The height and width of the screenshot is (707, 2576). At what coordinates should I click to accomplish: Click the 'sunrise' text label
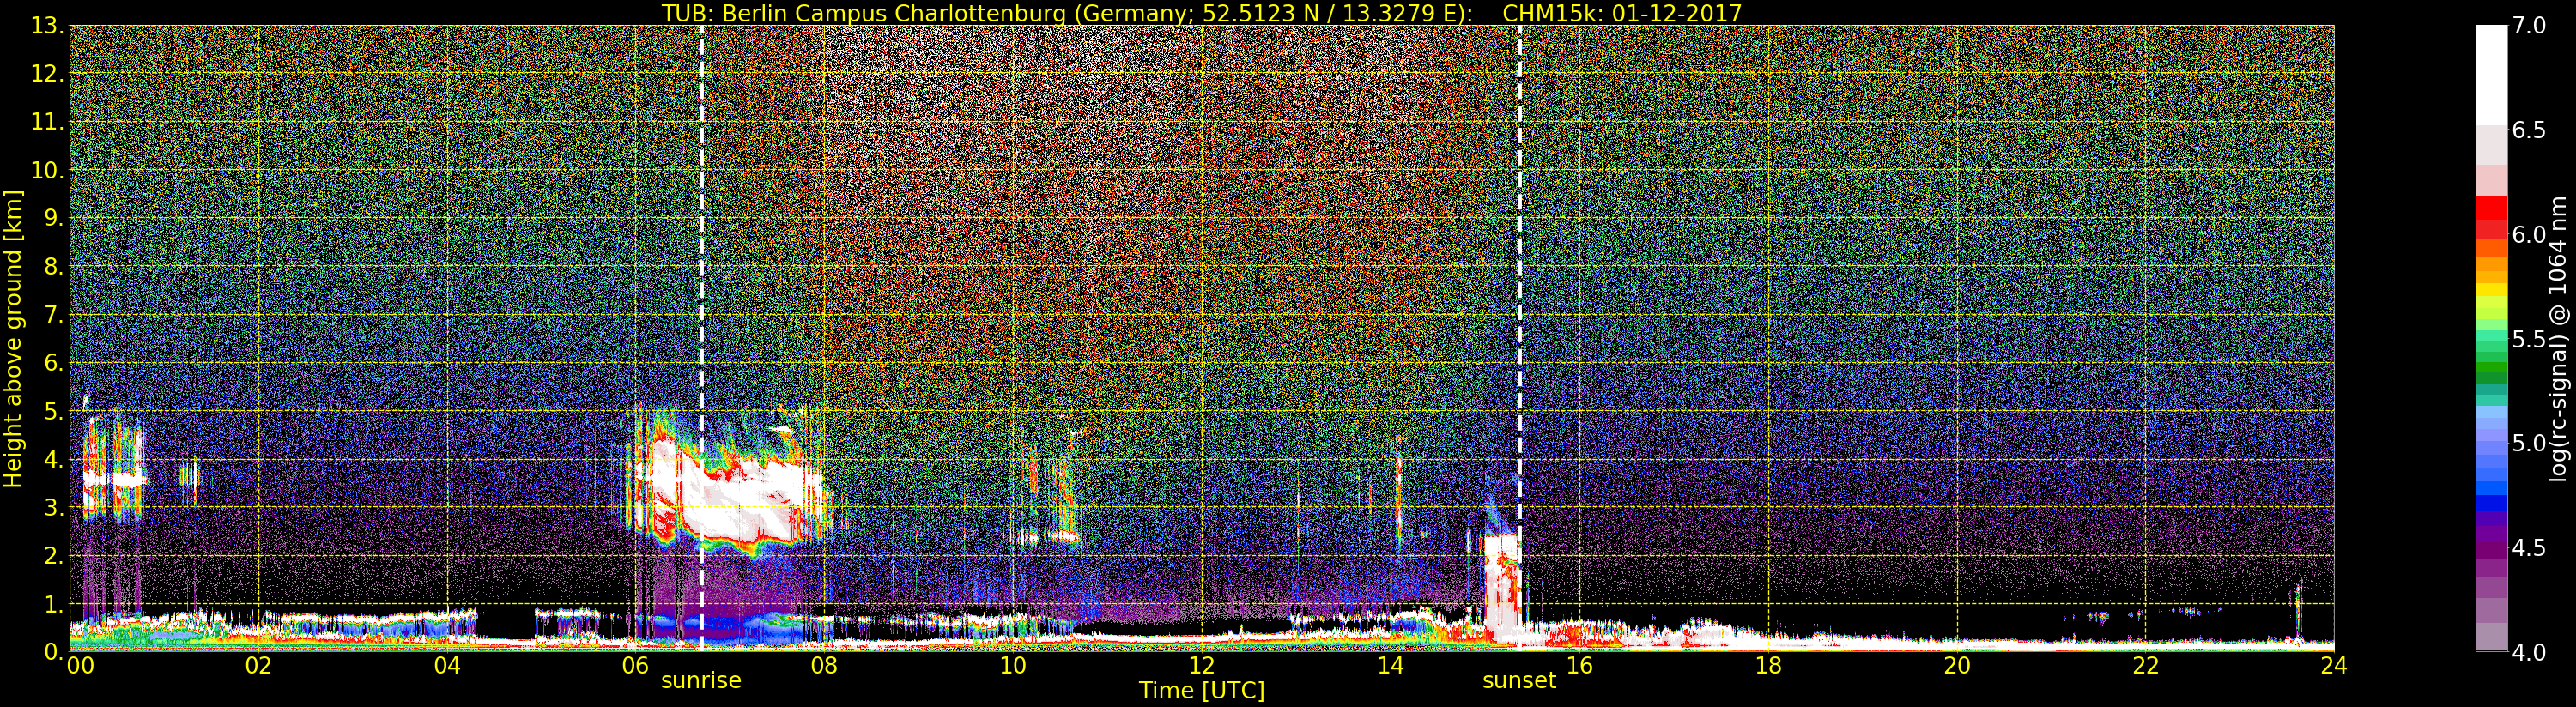coord(701,681)
